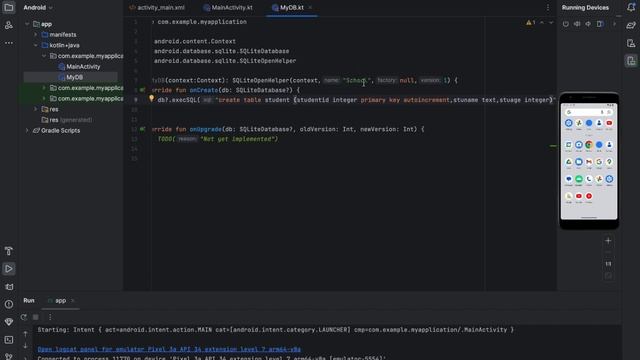The height and width of the screenshot is (360, 640).
Task: Open the Notifications bell icon
Action: 631,7
